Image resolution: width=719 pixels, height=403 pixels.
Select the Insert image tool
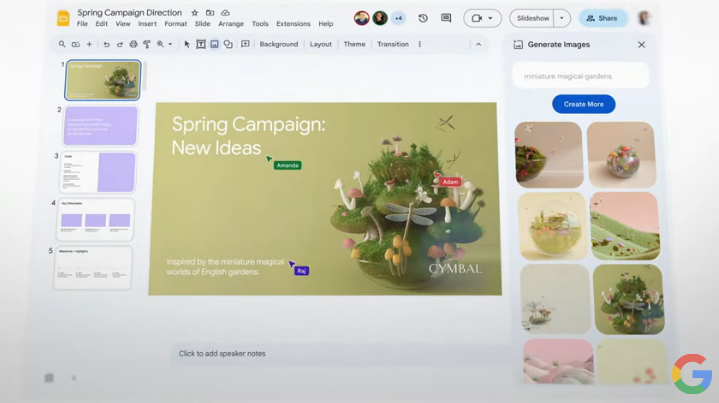pos(215,44)
